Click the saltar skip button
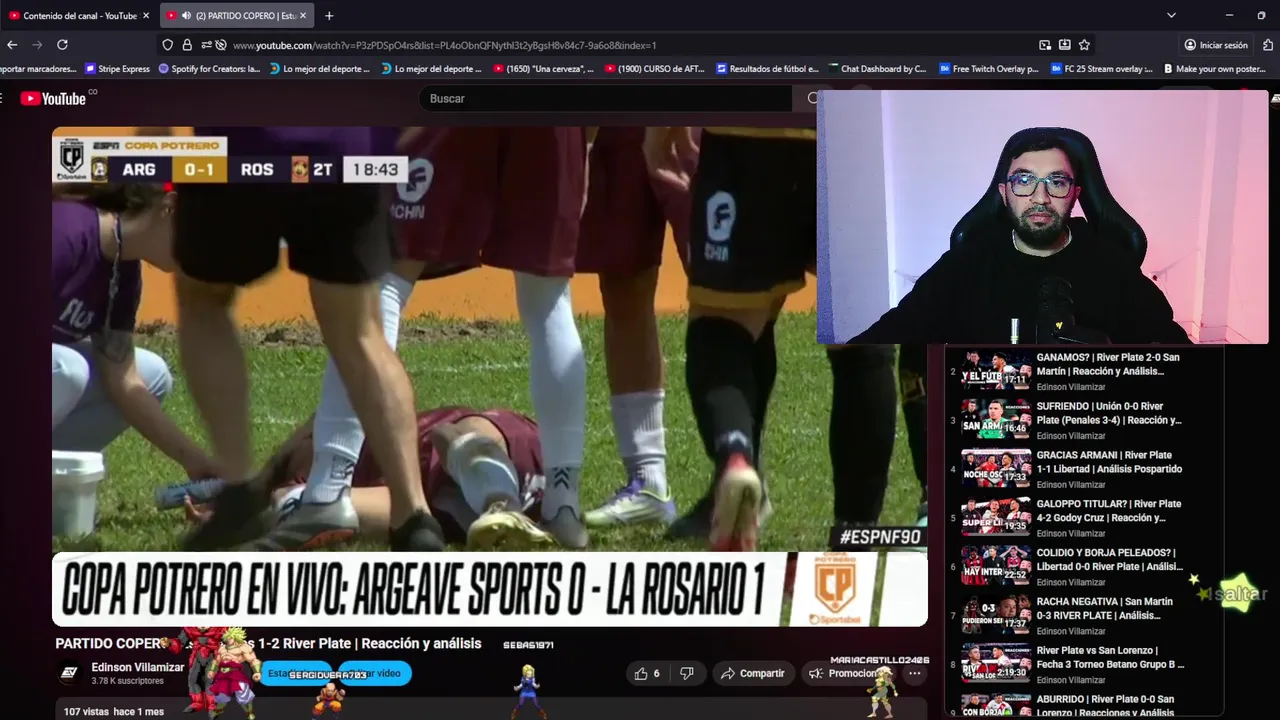The image size is (1280, 720). coord(1239,594)
